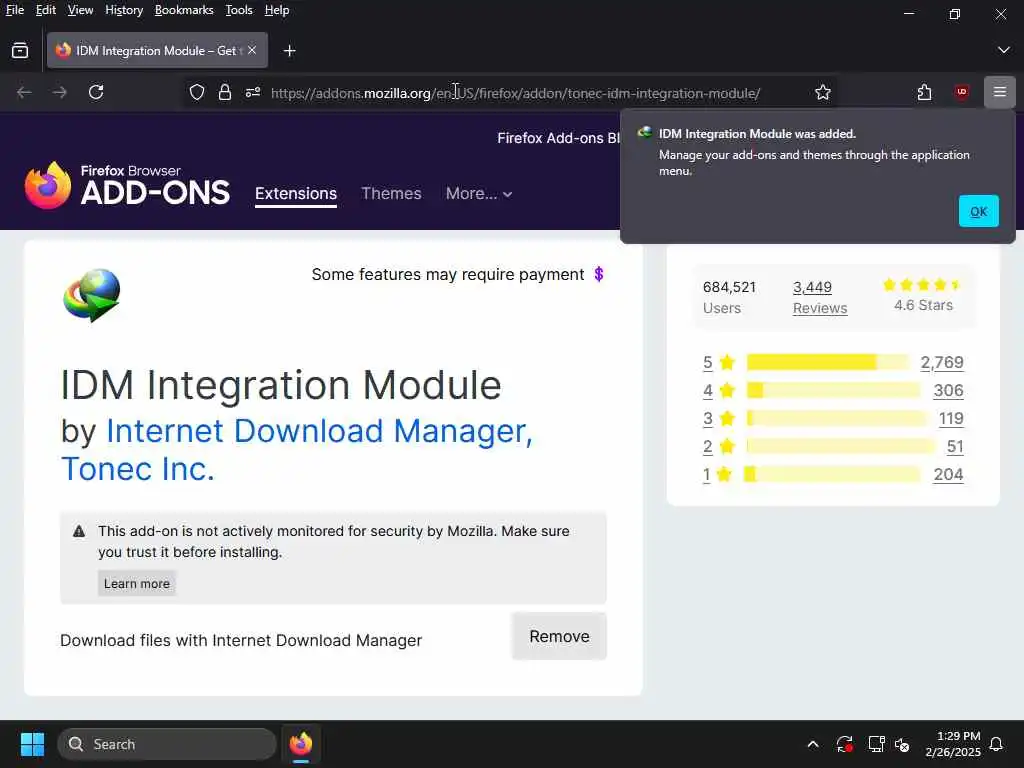This screenshot has width=1024, height=768.
Task: Click the Firefox taskbar icon
Action: (x=301, y=744)
